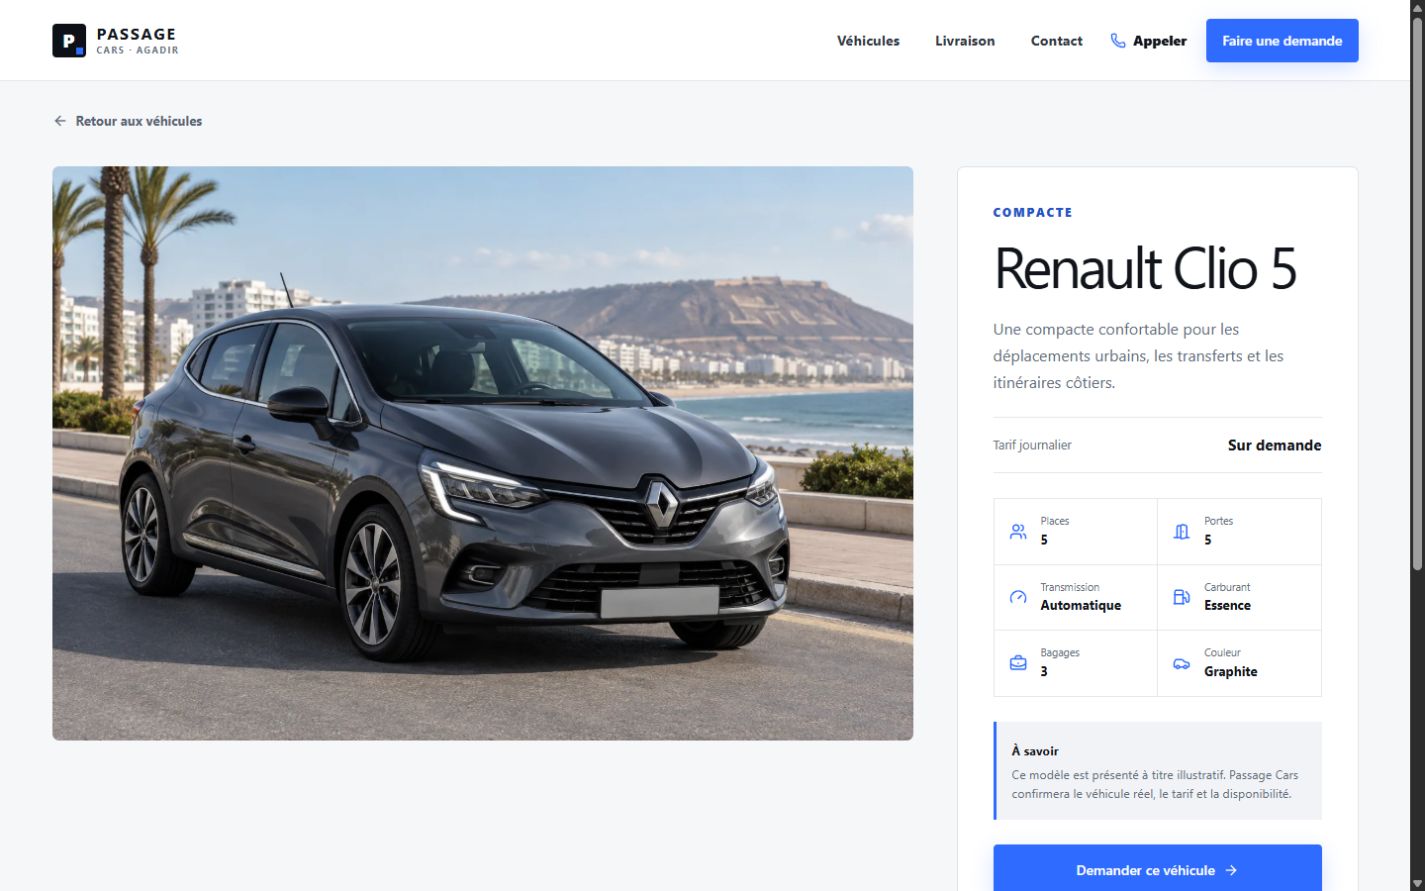This screenshot has width=1425, height=891.
Task: Click the Transmission gauge icon
Action: coord(1018,597)
